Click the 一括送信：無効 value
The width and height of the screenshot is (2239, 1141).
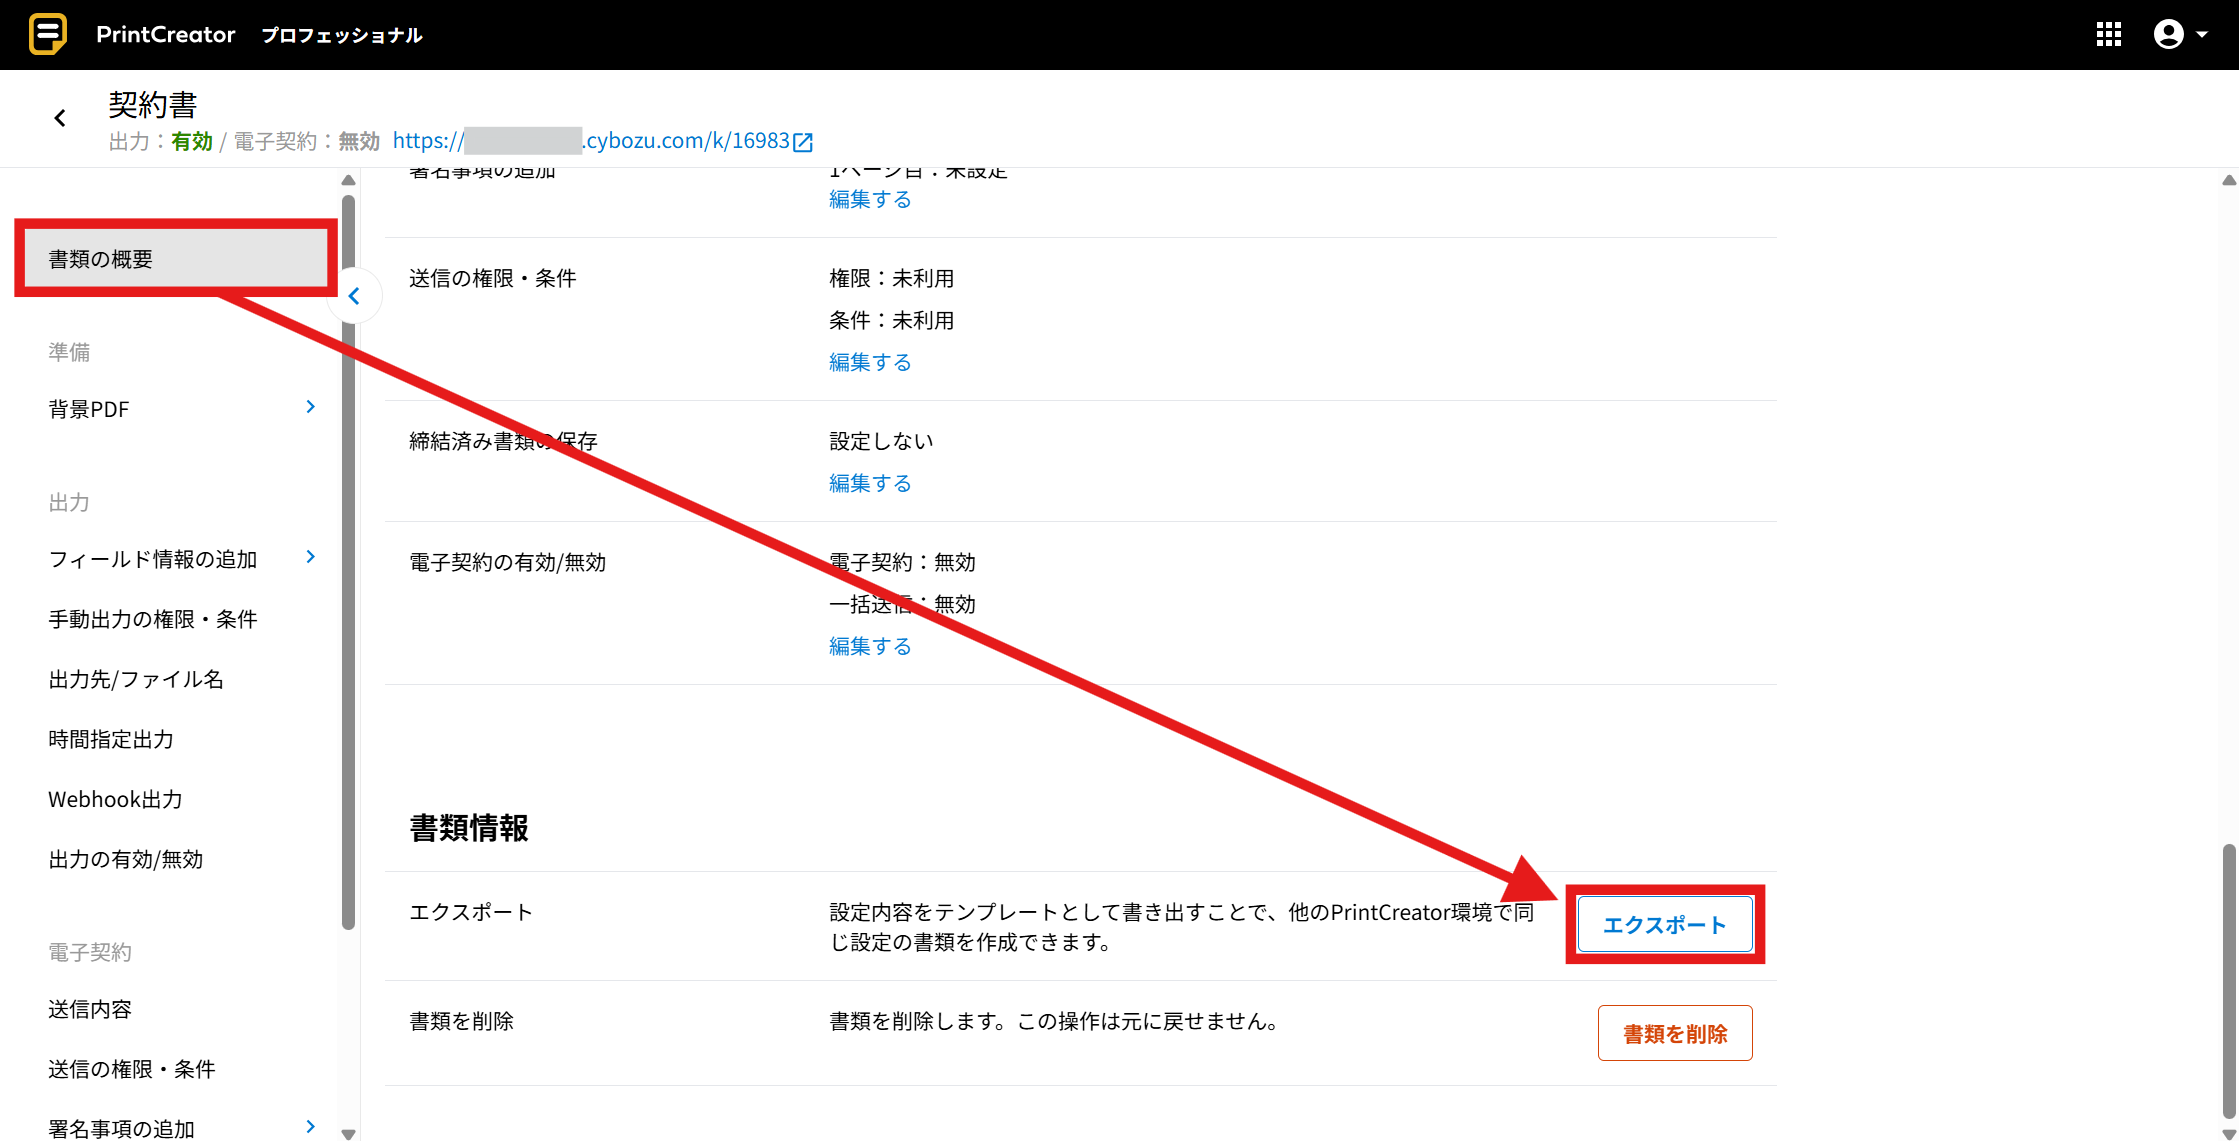tap(902, 604)
